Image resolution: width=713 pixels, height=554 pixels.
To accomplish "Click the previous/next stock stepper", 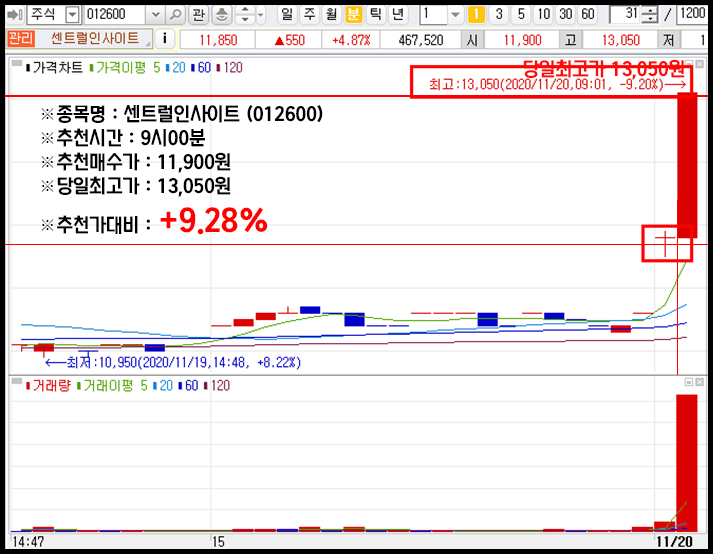I will (245, 15).
